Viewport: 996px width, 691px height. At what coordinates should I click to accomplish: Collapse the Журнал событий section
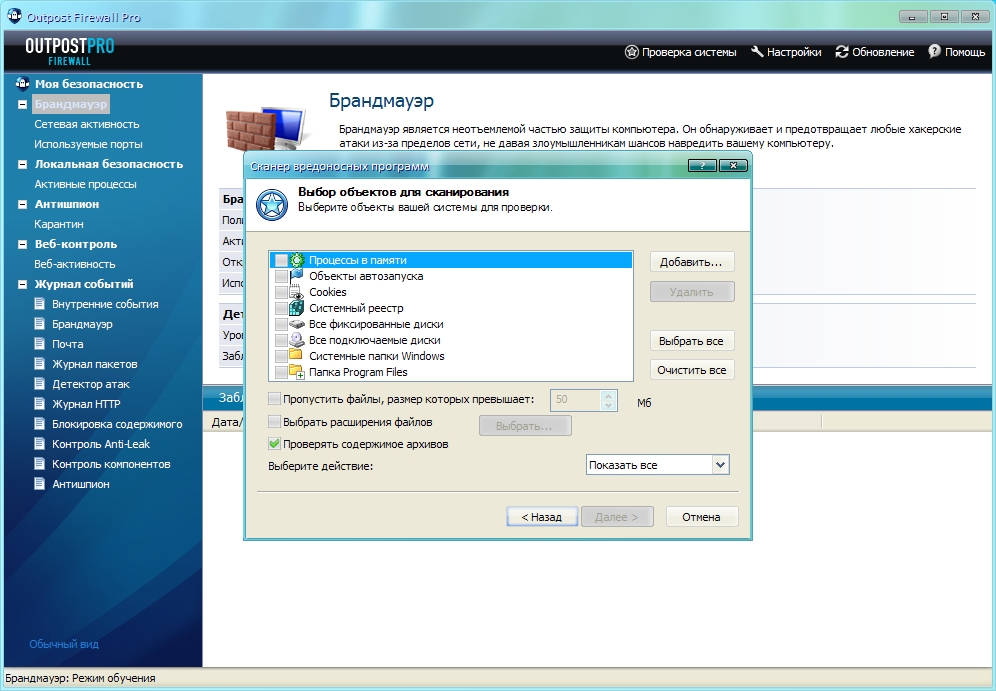[22, 285]
